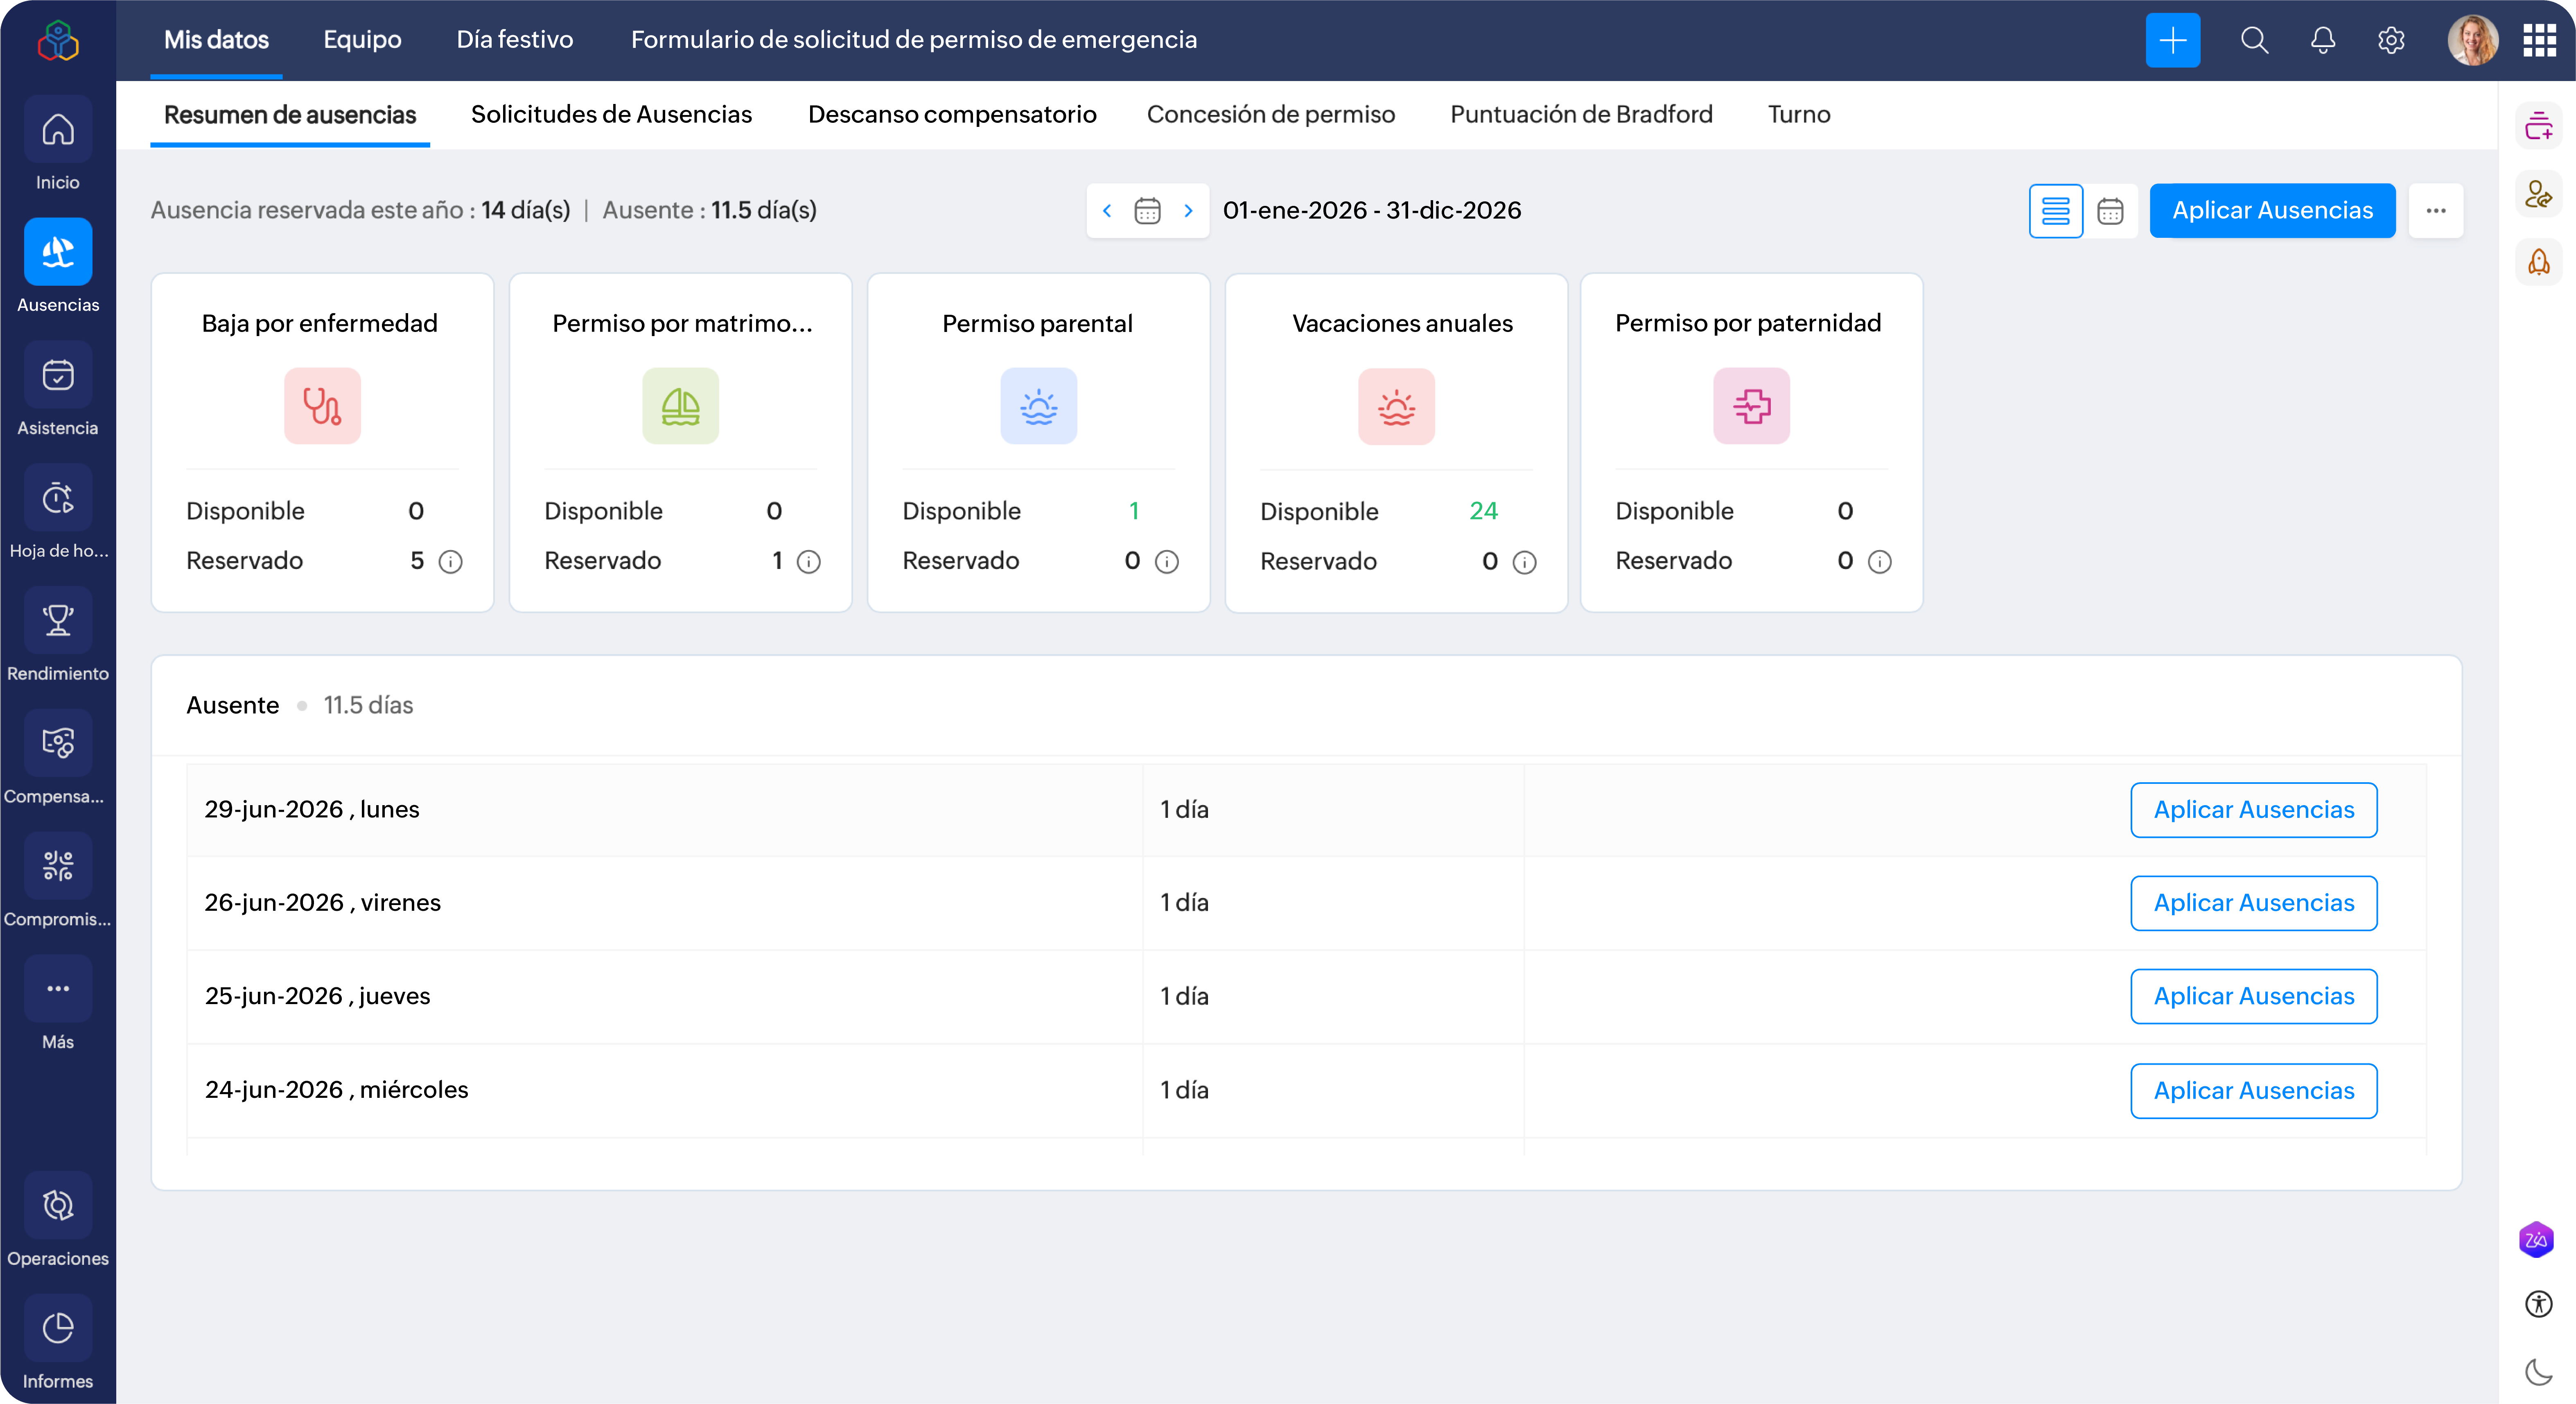
Task: Show info for Permiso por matrimonio reserved
Action: (x=809, y=562)
